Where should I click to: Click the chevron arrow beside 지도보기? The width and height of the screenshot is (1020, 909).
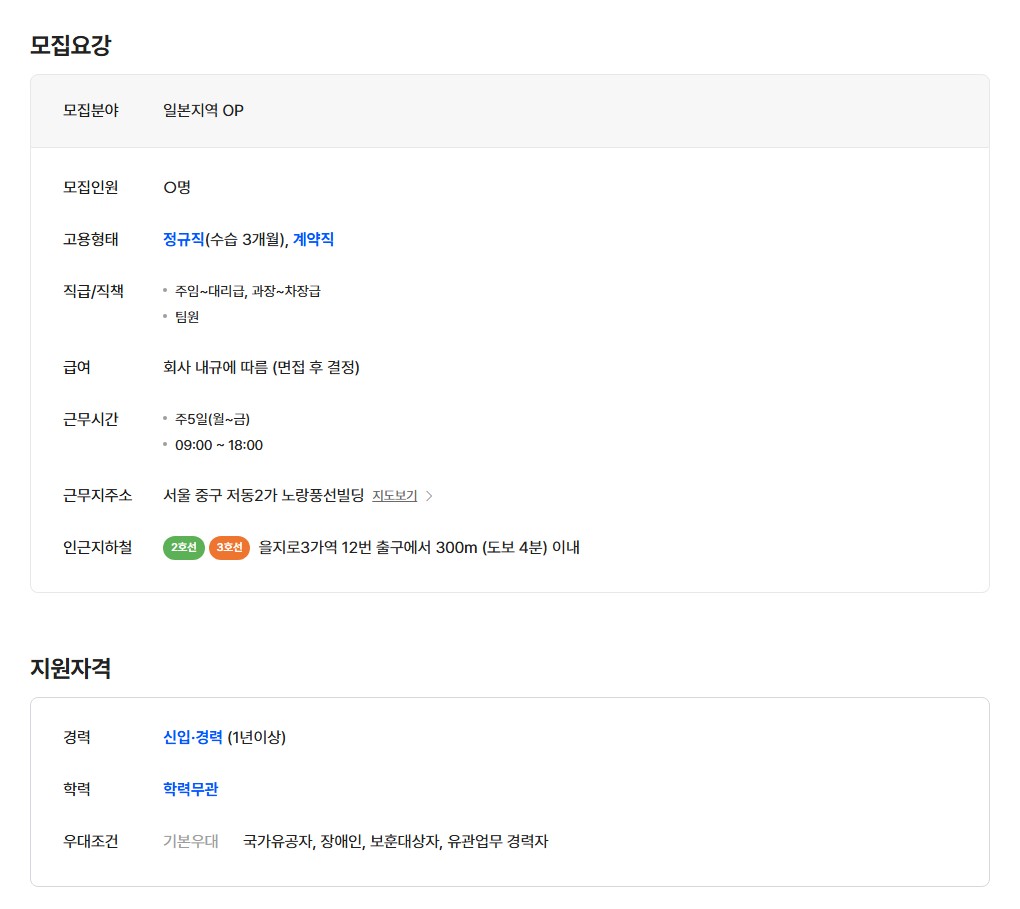pyautogui.click(x=429, y=496)
